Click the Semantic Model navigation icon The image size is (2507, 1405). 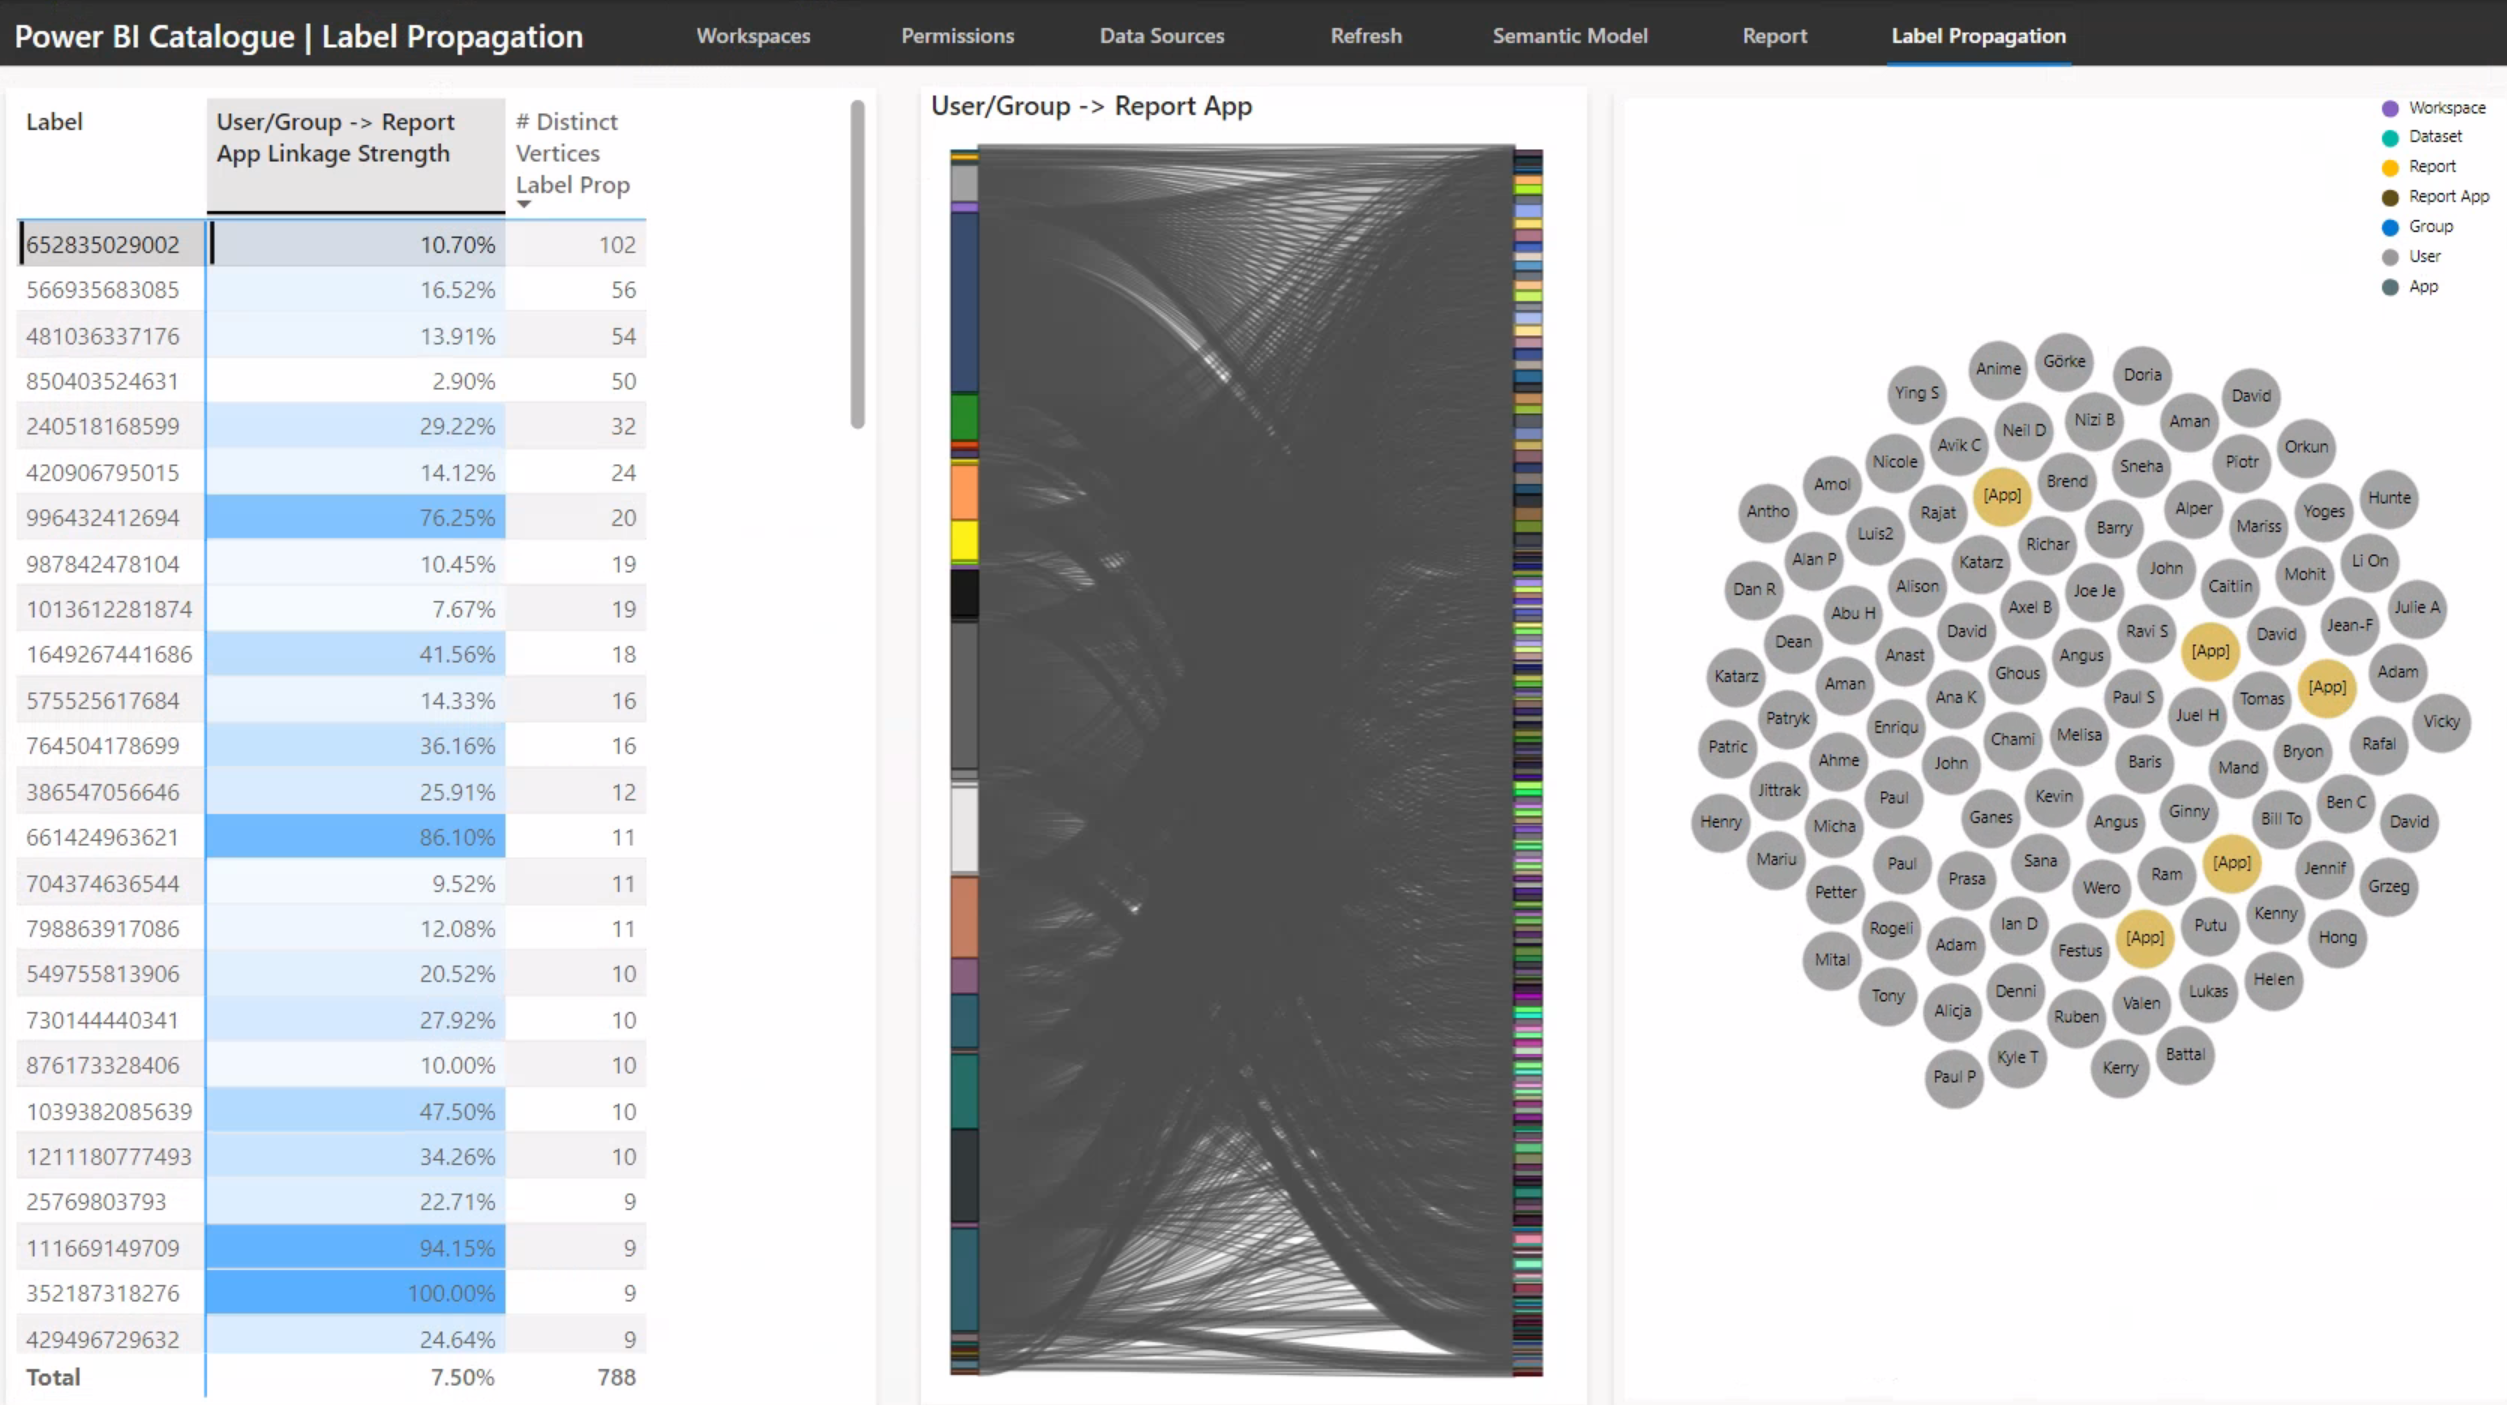(1569, 34)
